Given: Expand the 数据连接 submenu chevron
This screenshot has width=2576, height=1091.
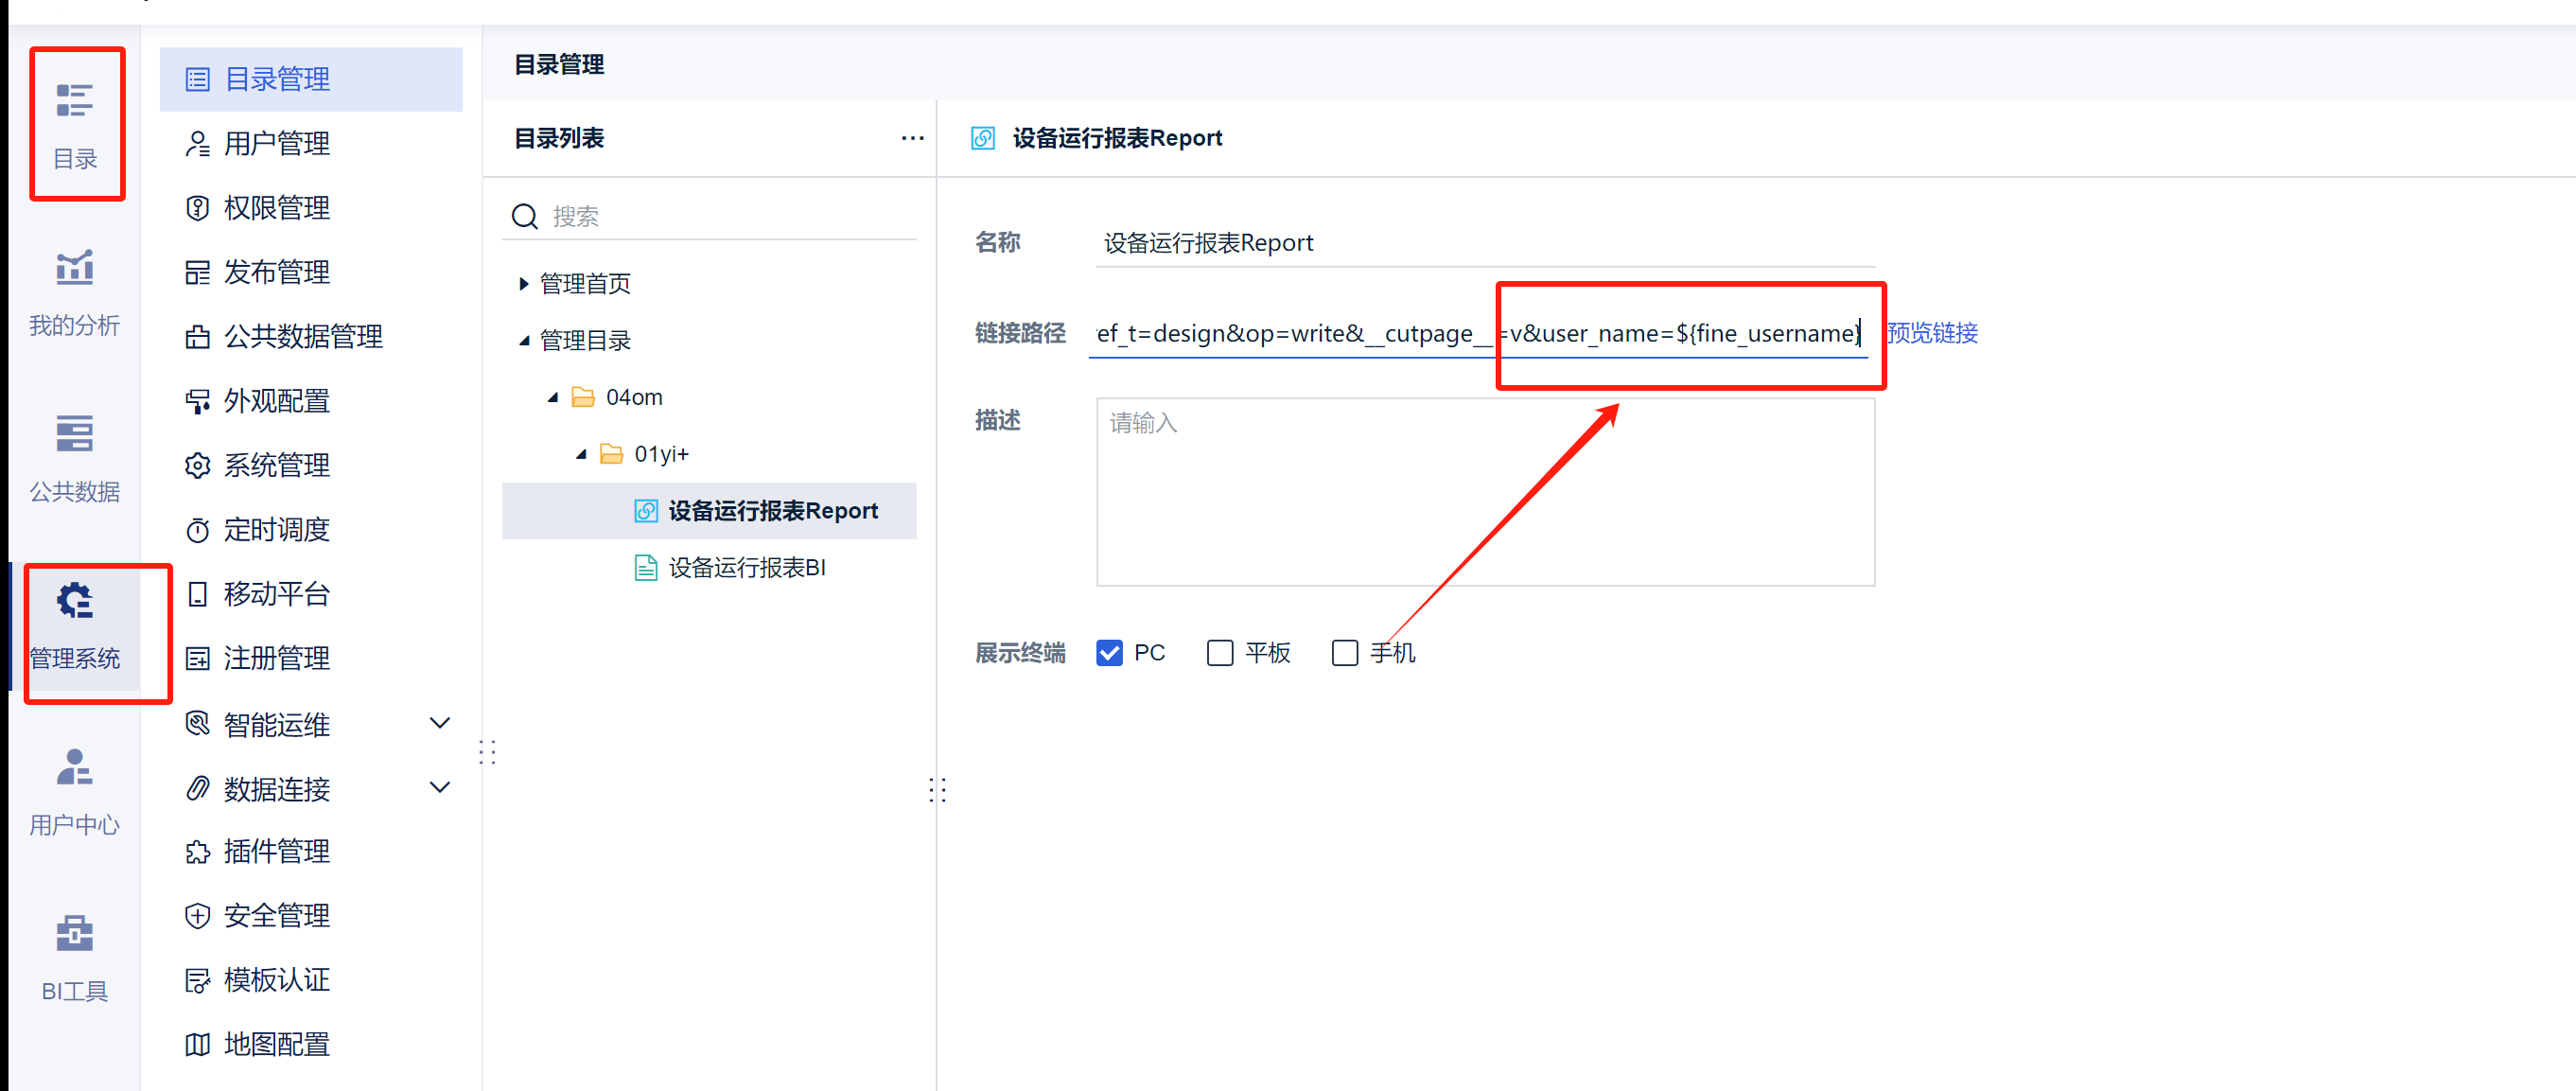Looking at the screenshot, I should point(439,788).
